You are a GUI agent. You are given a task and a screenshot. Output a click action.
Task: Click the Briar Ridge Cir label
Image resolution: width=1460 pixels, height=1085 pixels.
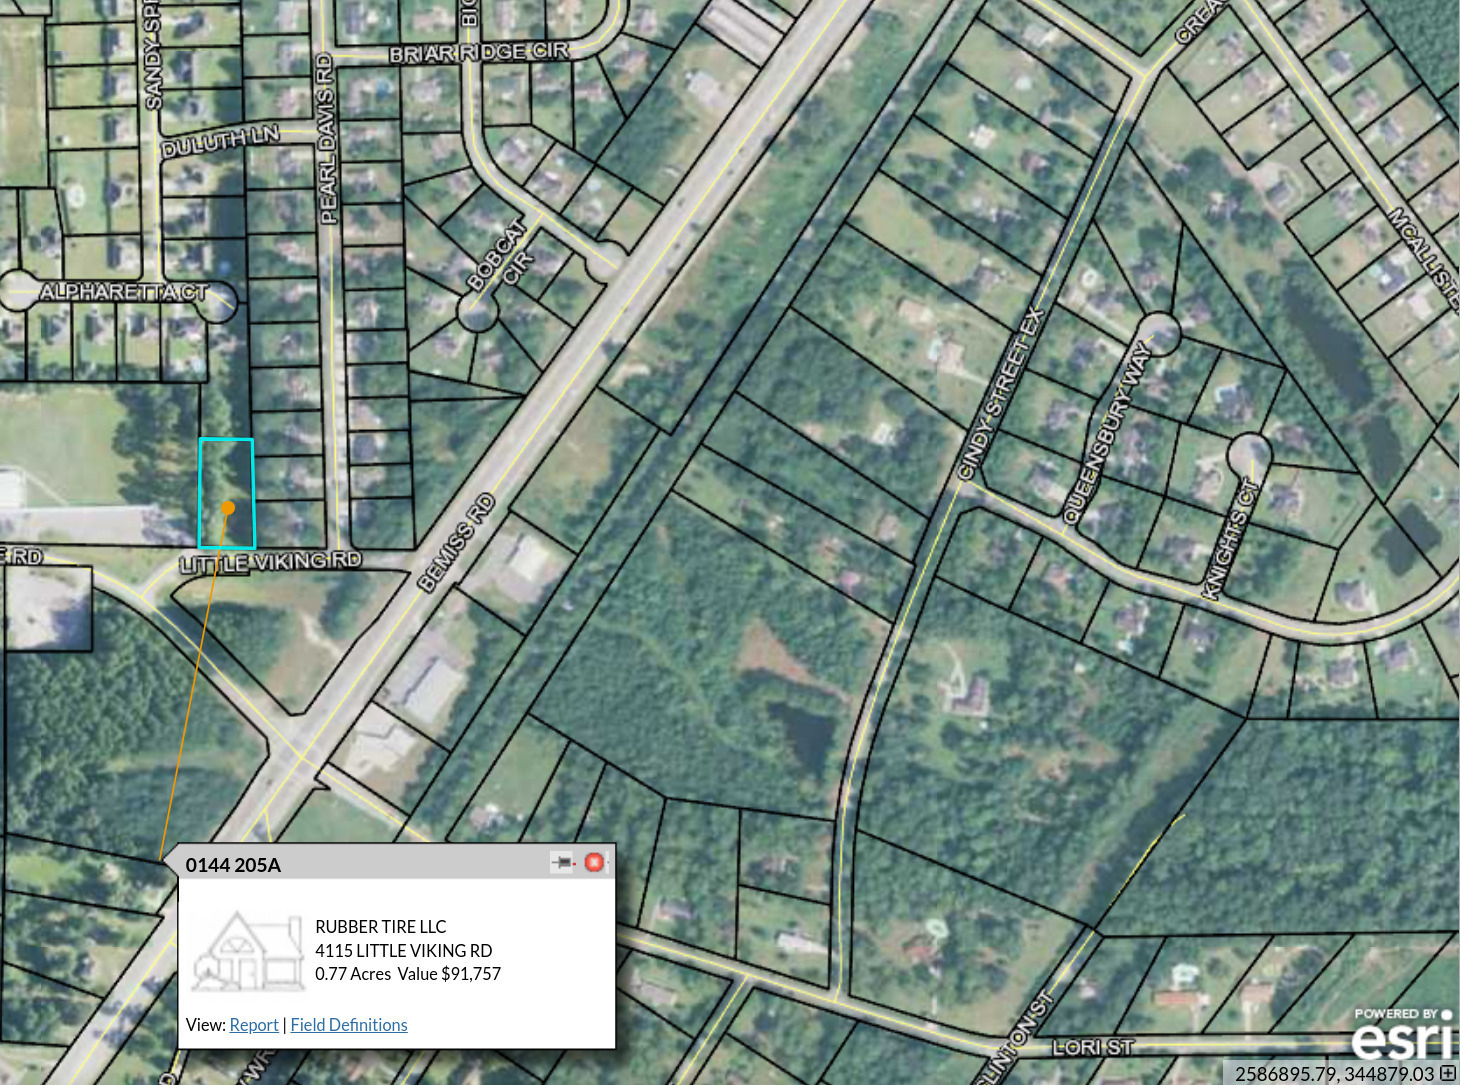tap(478, 52)
